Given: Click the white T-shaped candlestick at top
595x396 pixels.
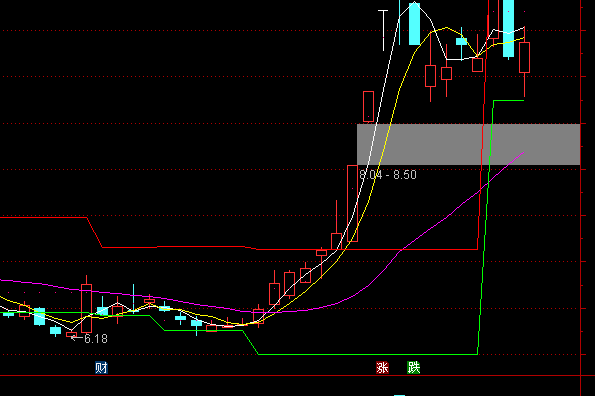Looking at the screenshot, I should (383, 30).
